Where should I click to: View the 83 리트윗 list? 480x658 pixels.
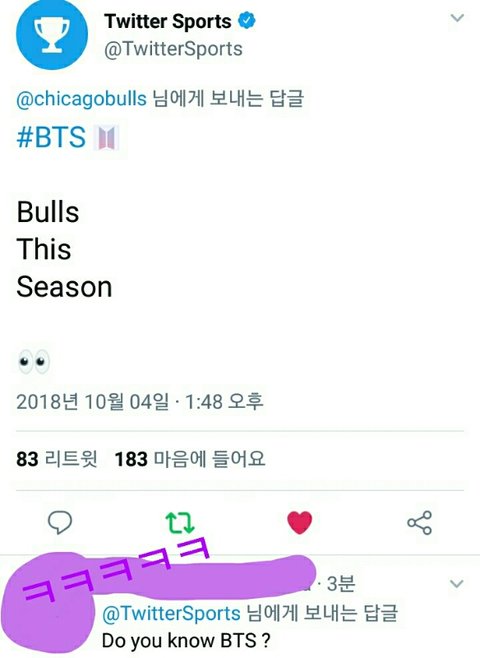(x=57, y=459)
